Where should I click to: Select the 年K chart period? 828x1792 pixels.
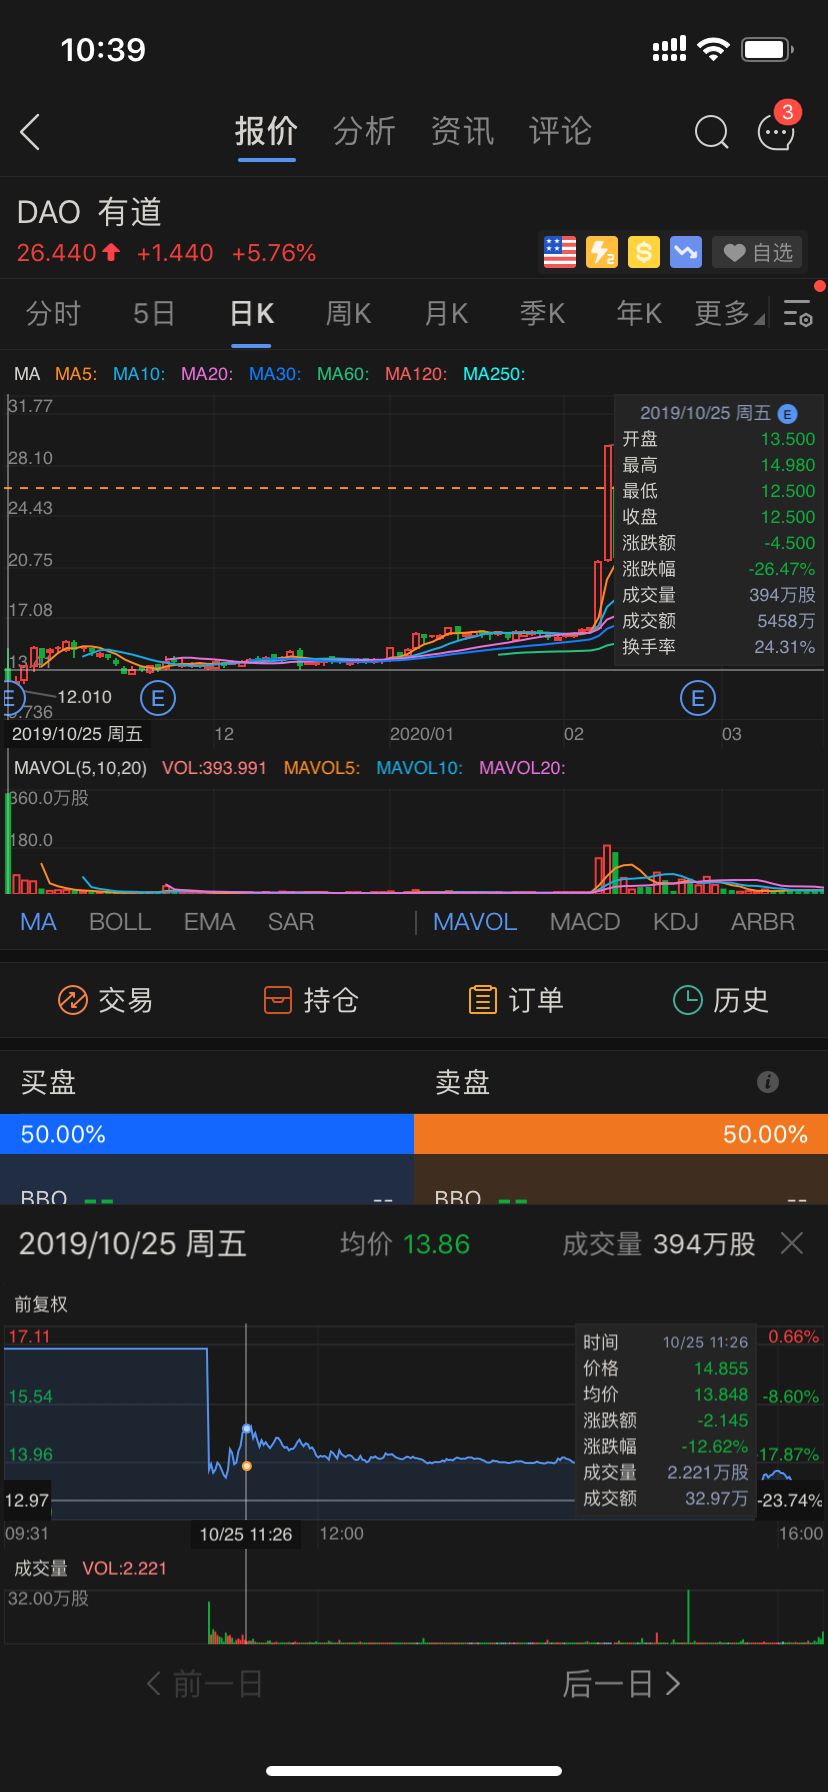click(x=640, y=314)
